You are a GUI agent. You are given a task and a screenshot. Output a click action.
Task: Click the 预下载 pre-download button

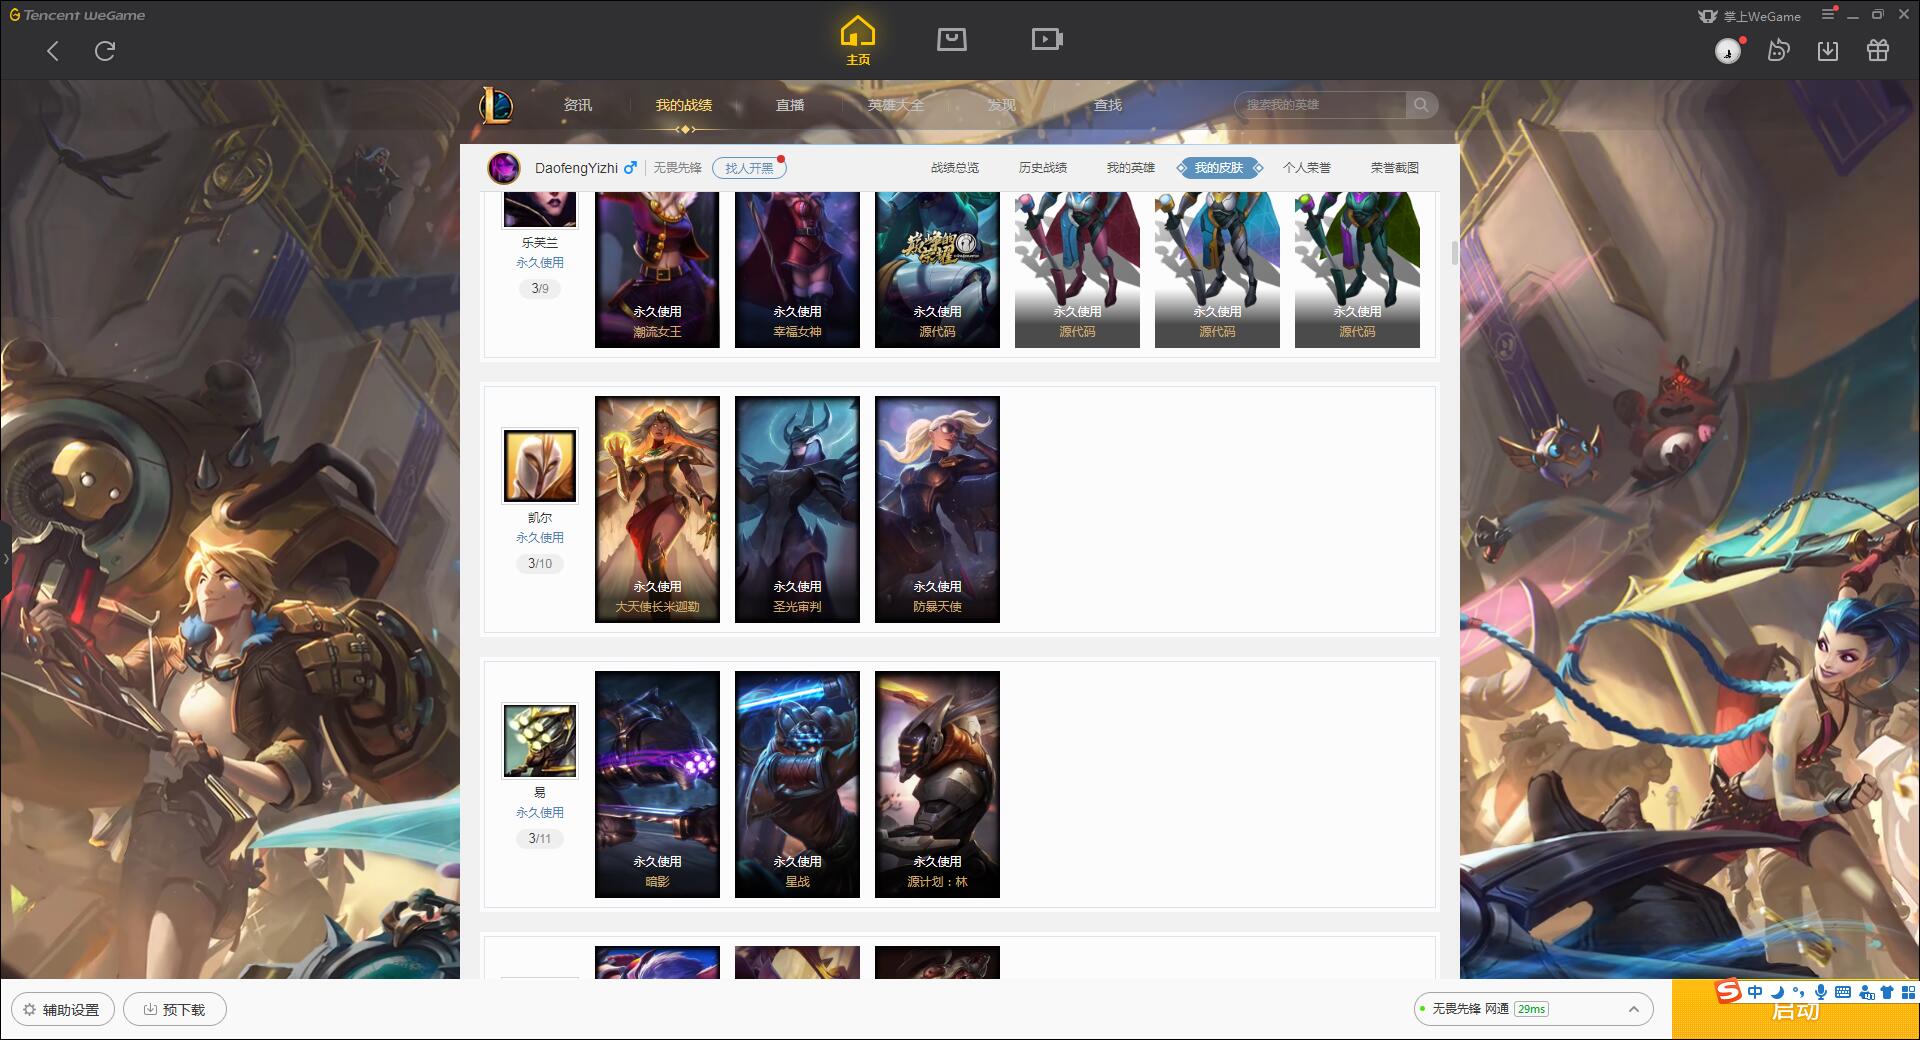[175, 1010]
